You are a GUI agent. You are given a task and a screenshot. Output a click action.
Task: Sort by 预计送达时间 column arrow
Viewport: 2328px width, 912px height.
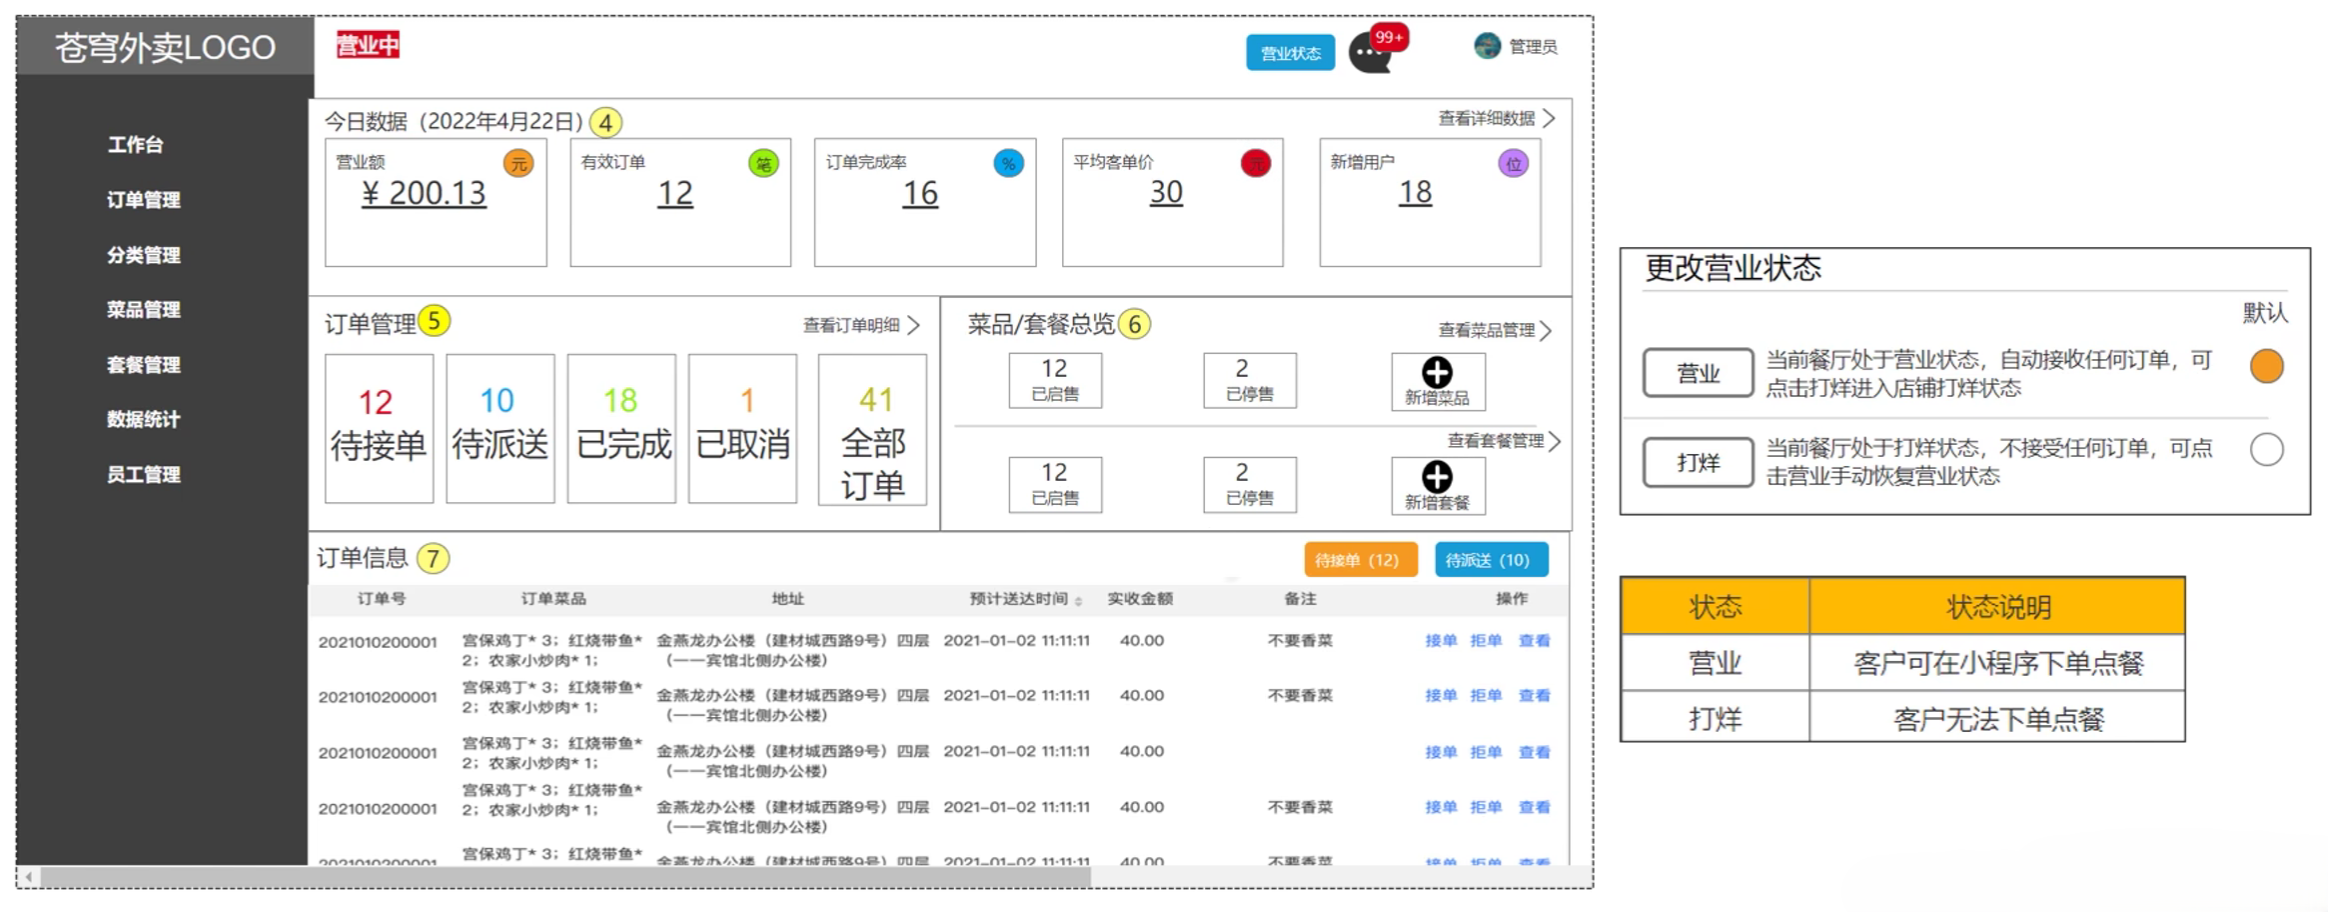pyautogui.click(x=1078, y=600)
